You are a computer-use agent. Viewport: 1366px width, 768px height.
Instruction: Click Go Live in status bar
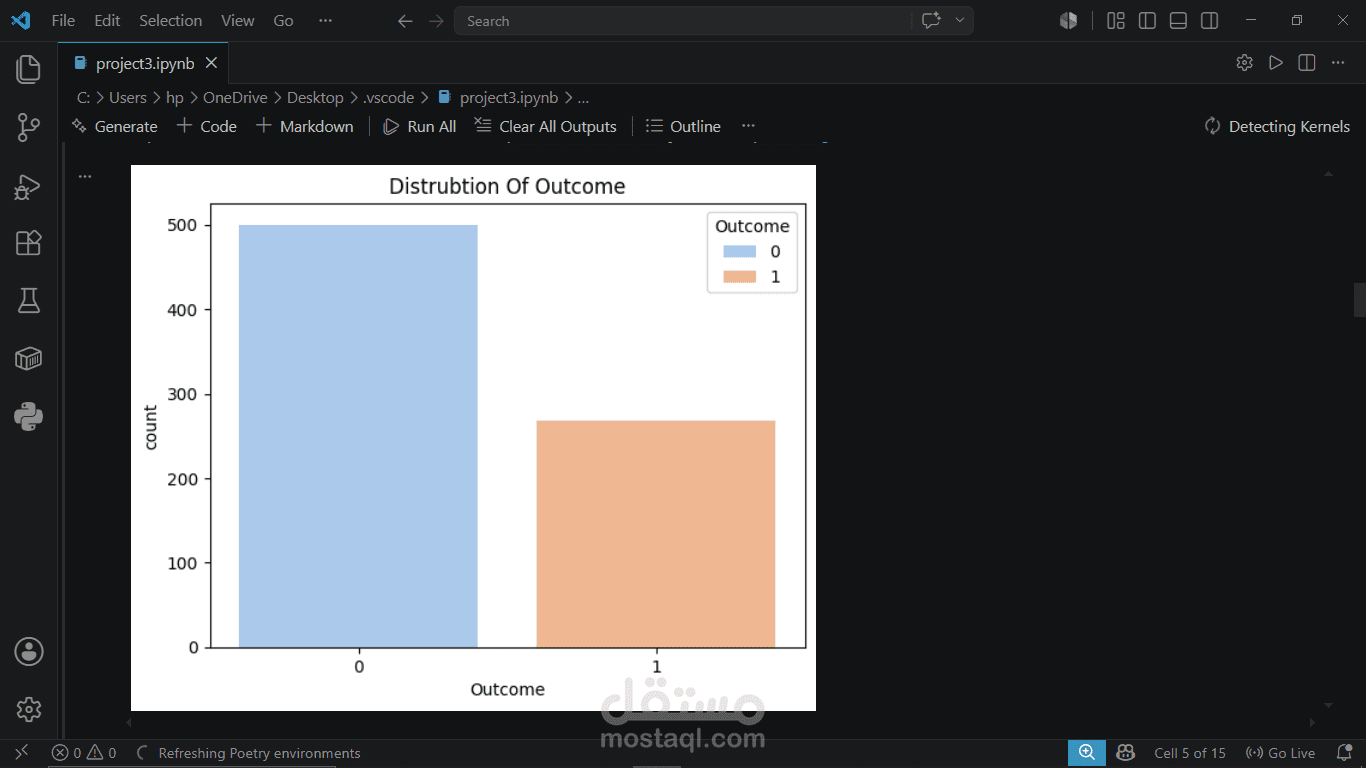(1280, 753)
